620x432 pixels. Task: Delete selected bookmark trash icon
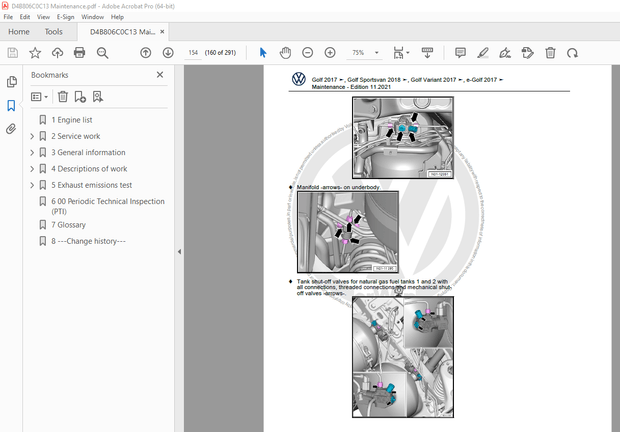(x=63, y=96)
